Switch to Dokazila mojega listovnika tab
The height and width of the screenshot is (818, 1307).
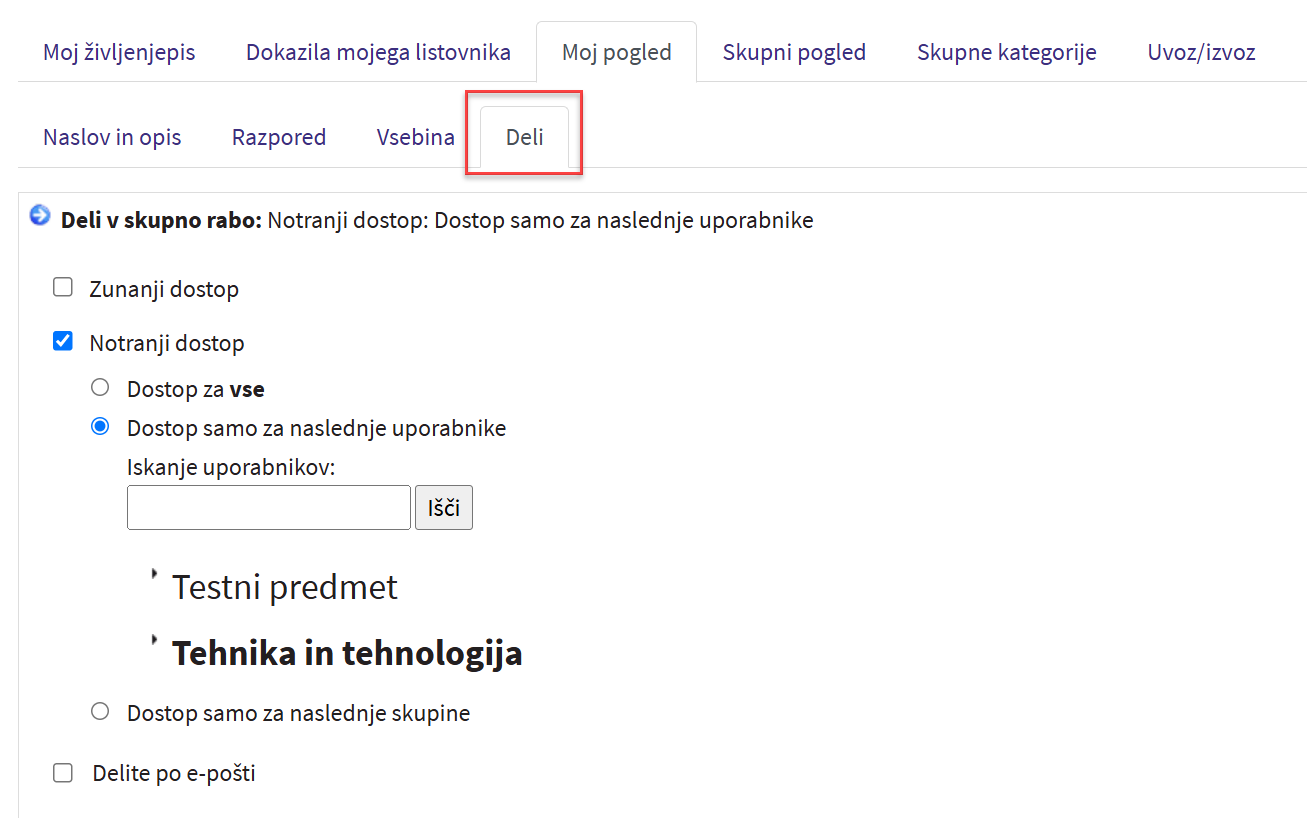coord(378,52)
